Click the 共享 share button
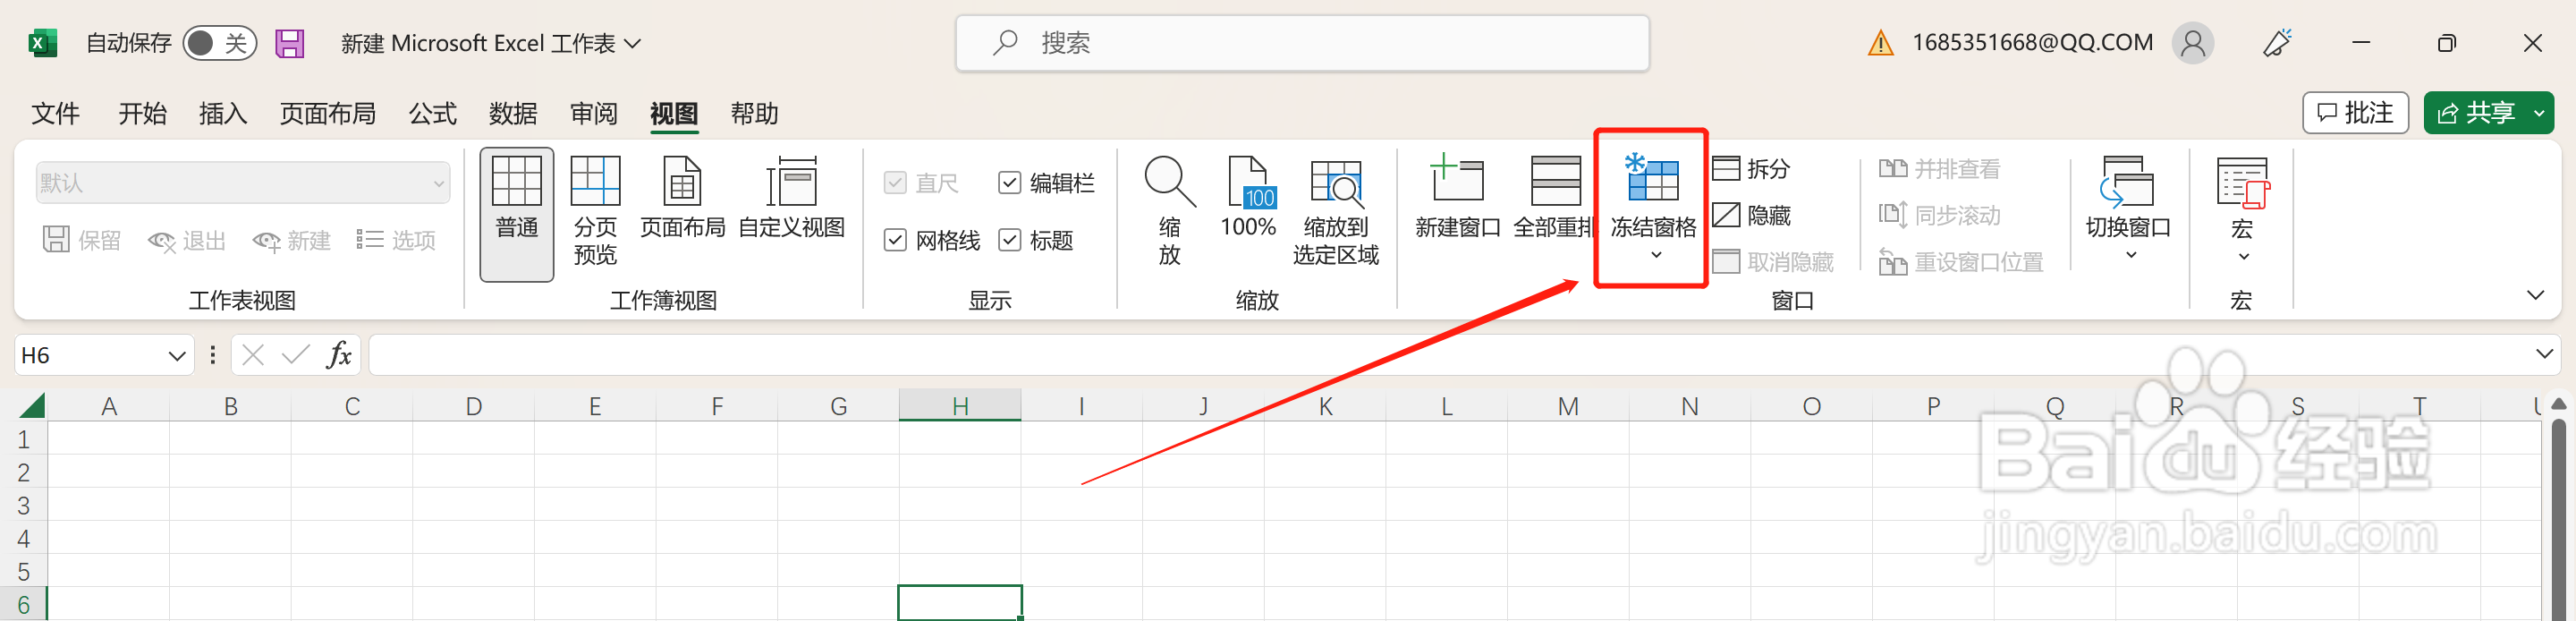The image size is (2576, 621). [2474, 113]
